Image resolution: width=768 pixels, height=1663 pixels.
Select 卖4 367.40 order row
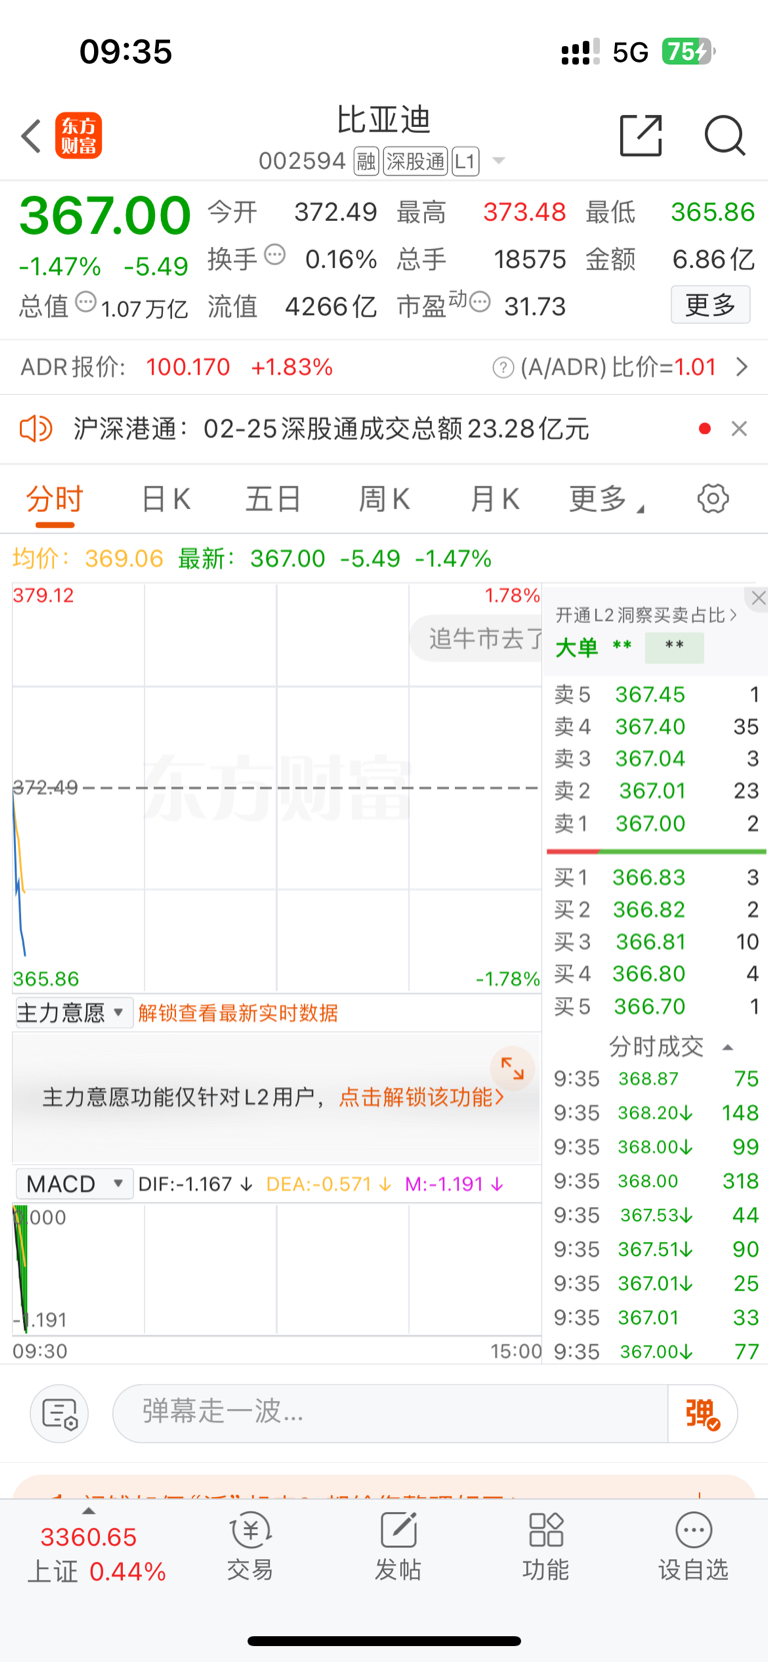656,727
